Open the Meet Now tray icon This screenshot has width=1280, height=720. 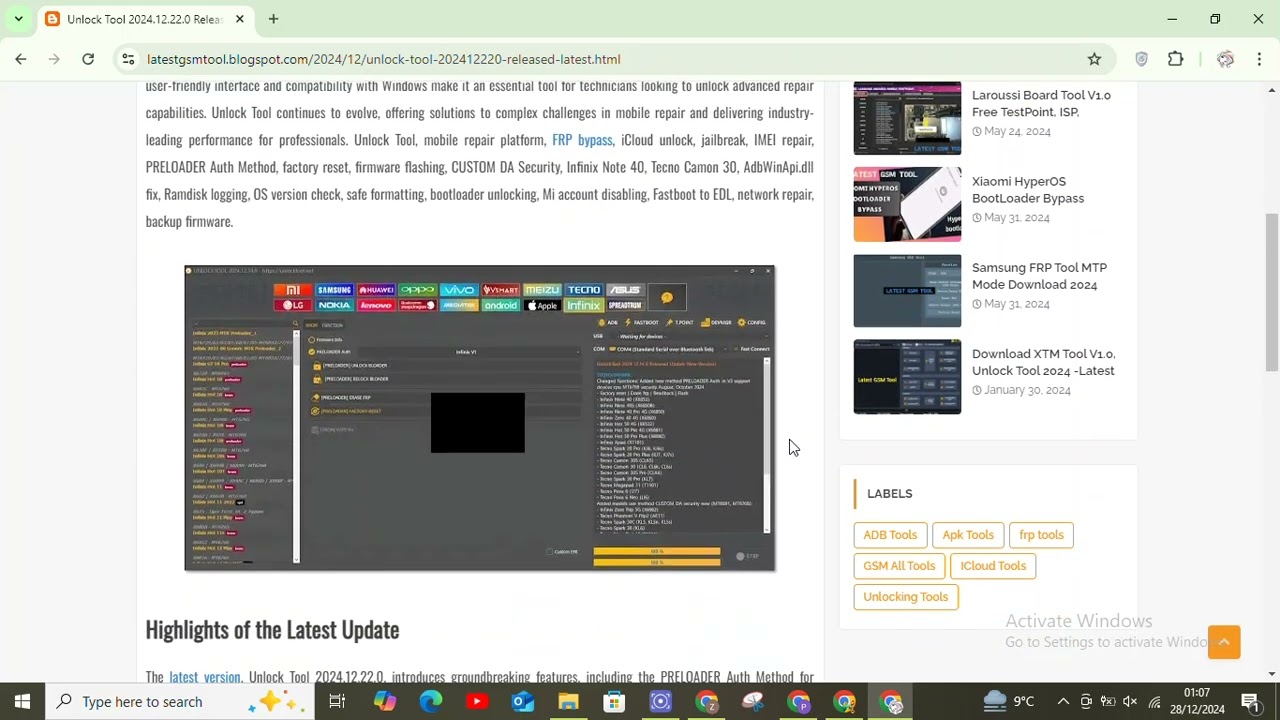1086,701
